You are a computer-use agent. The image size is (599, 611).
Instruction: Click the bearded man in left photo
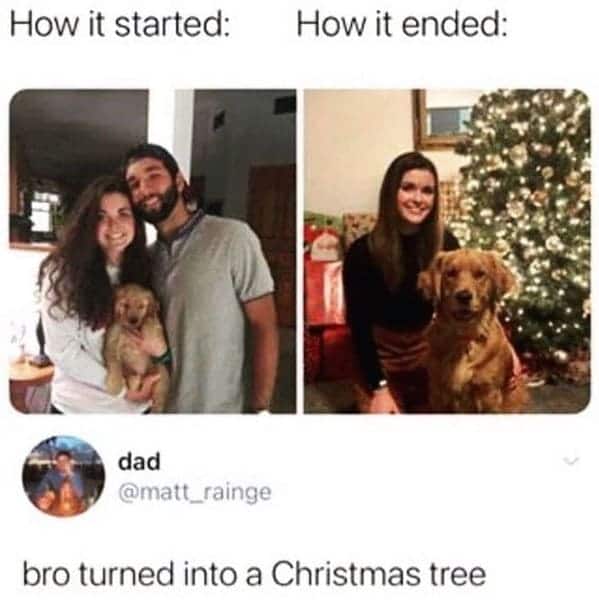pos(203,277)
